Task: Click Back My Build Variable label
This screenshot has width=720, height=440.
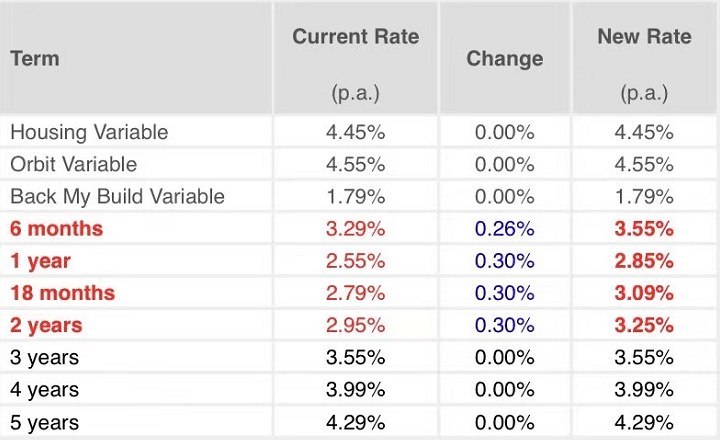Action: coord(118,197)
